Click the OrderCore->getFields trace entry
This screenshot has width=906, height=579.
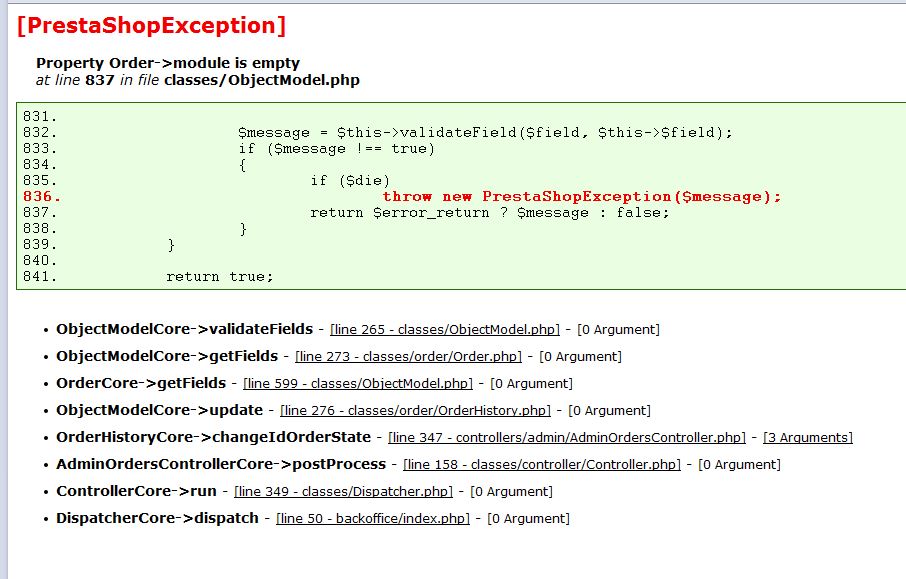pos(141,383)
